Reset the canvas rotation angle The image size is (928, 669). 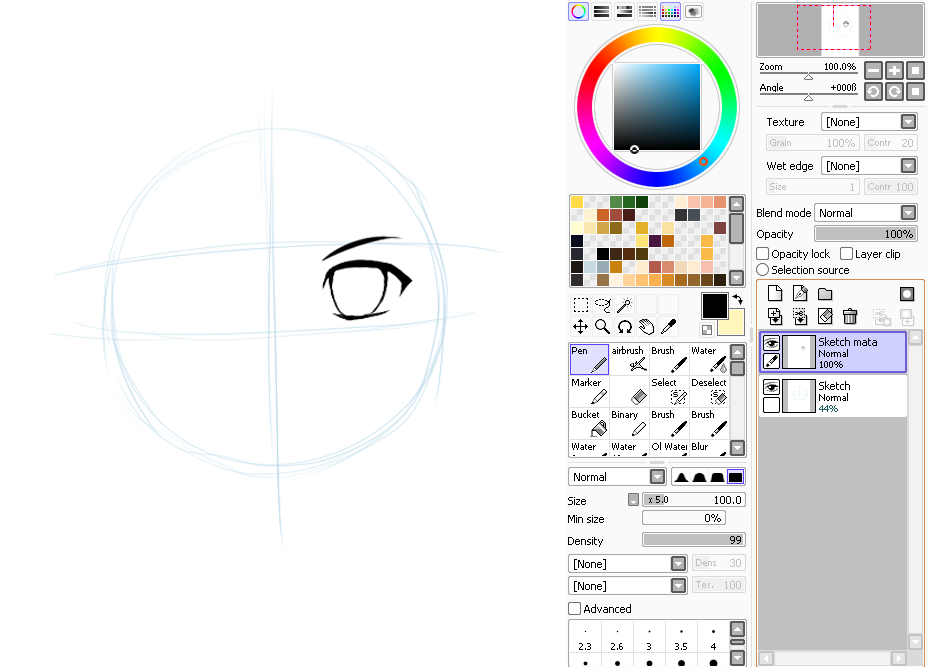[x=915, y=92]
